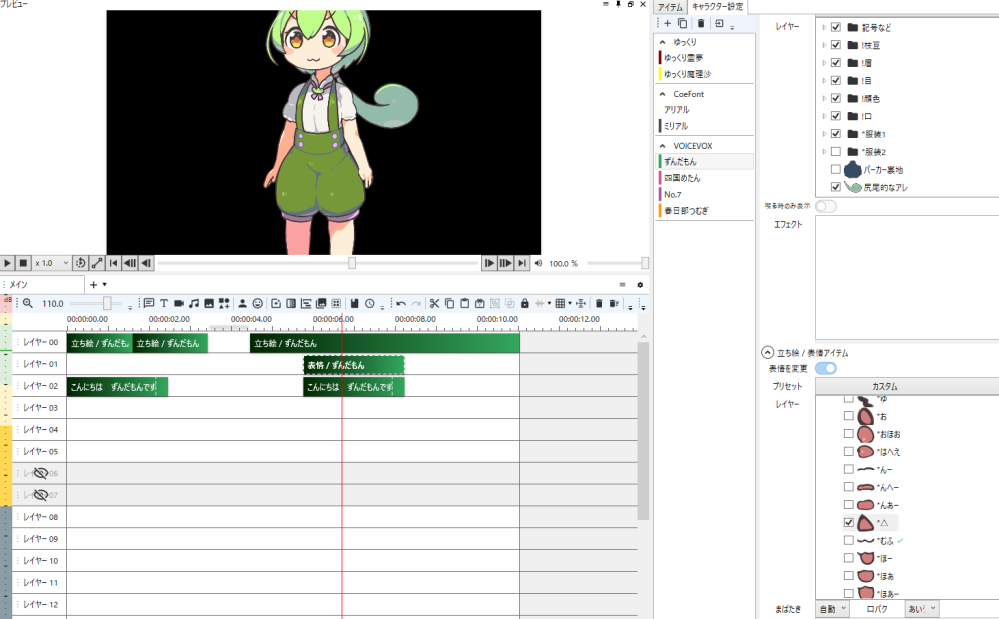
Task: Undo the last action
Action: pos(401,304)
